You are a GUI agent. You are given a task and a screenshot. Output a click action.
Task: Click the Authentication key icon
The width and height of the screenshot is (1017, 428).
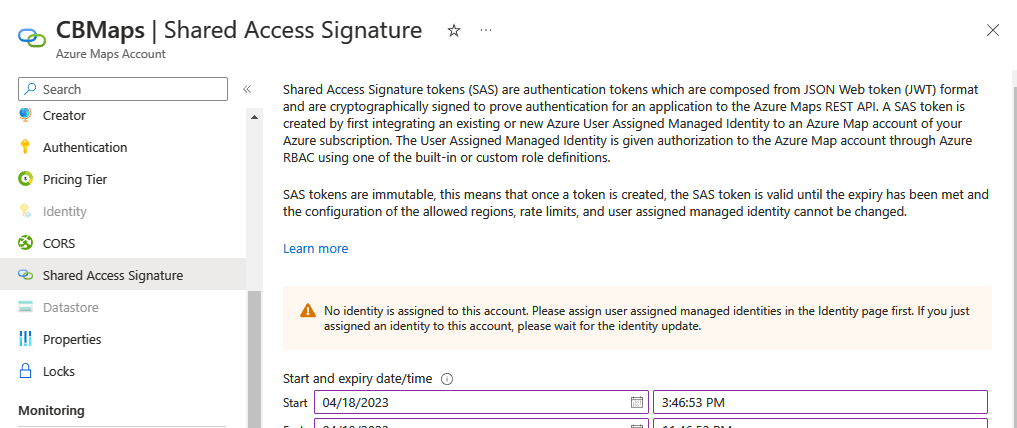click(26, 147)
